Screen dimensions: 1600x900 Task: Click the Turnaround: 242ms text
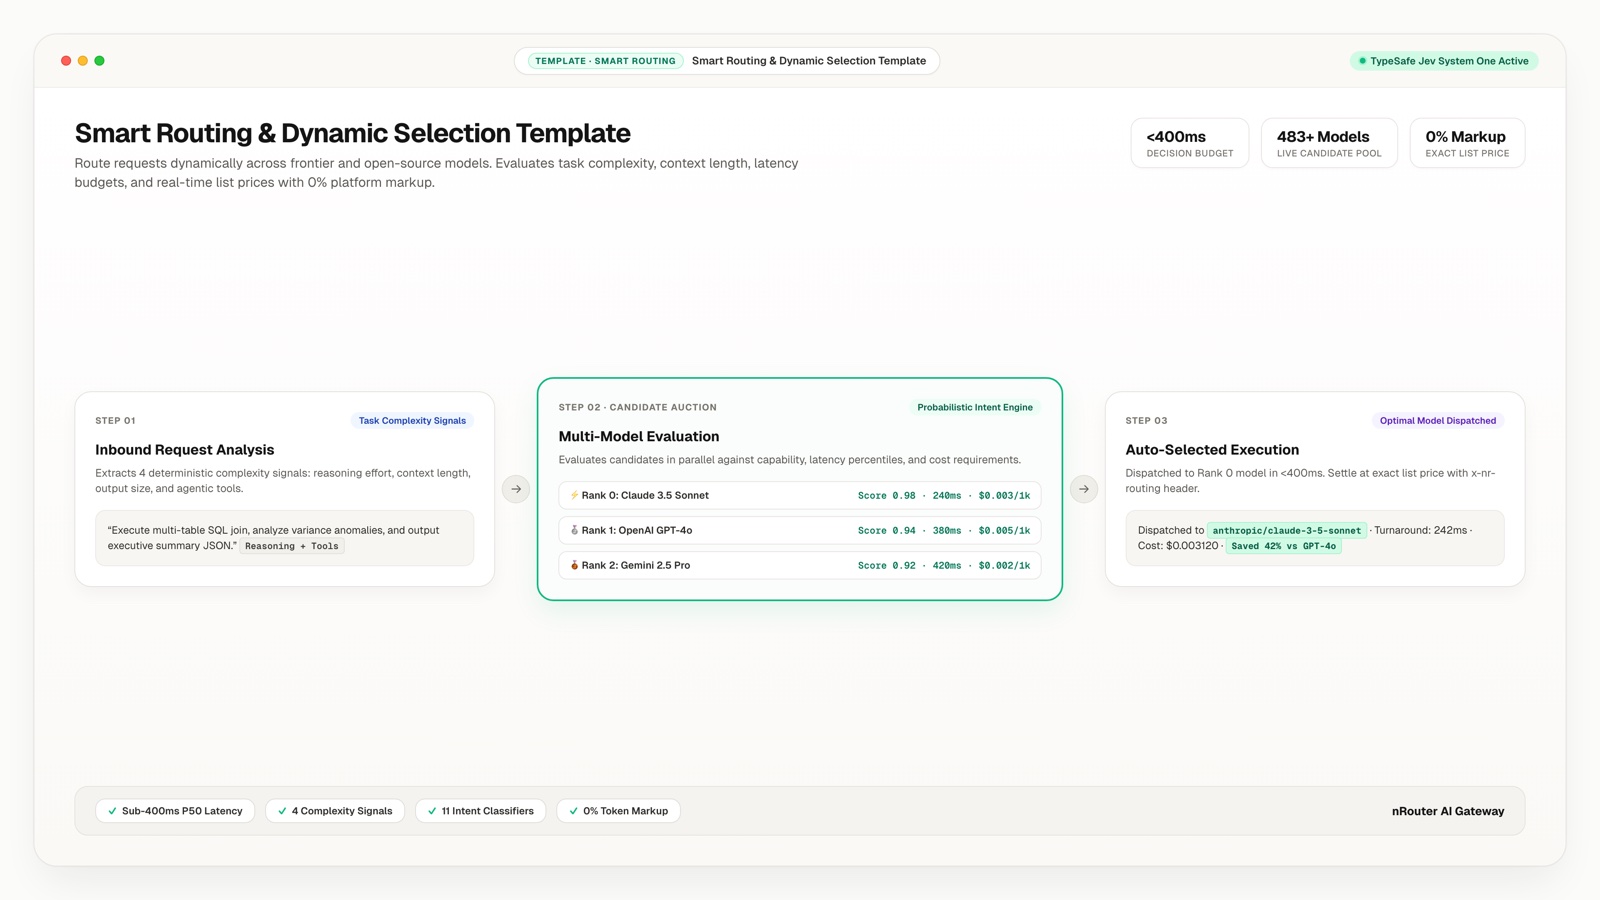pos(1420,530)
